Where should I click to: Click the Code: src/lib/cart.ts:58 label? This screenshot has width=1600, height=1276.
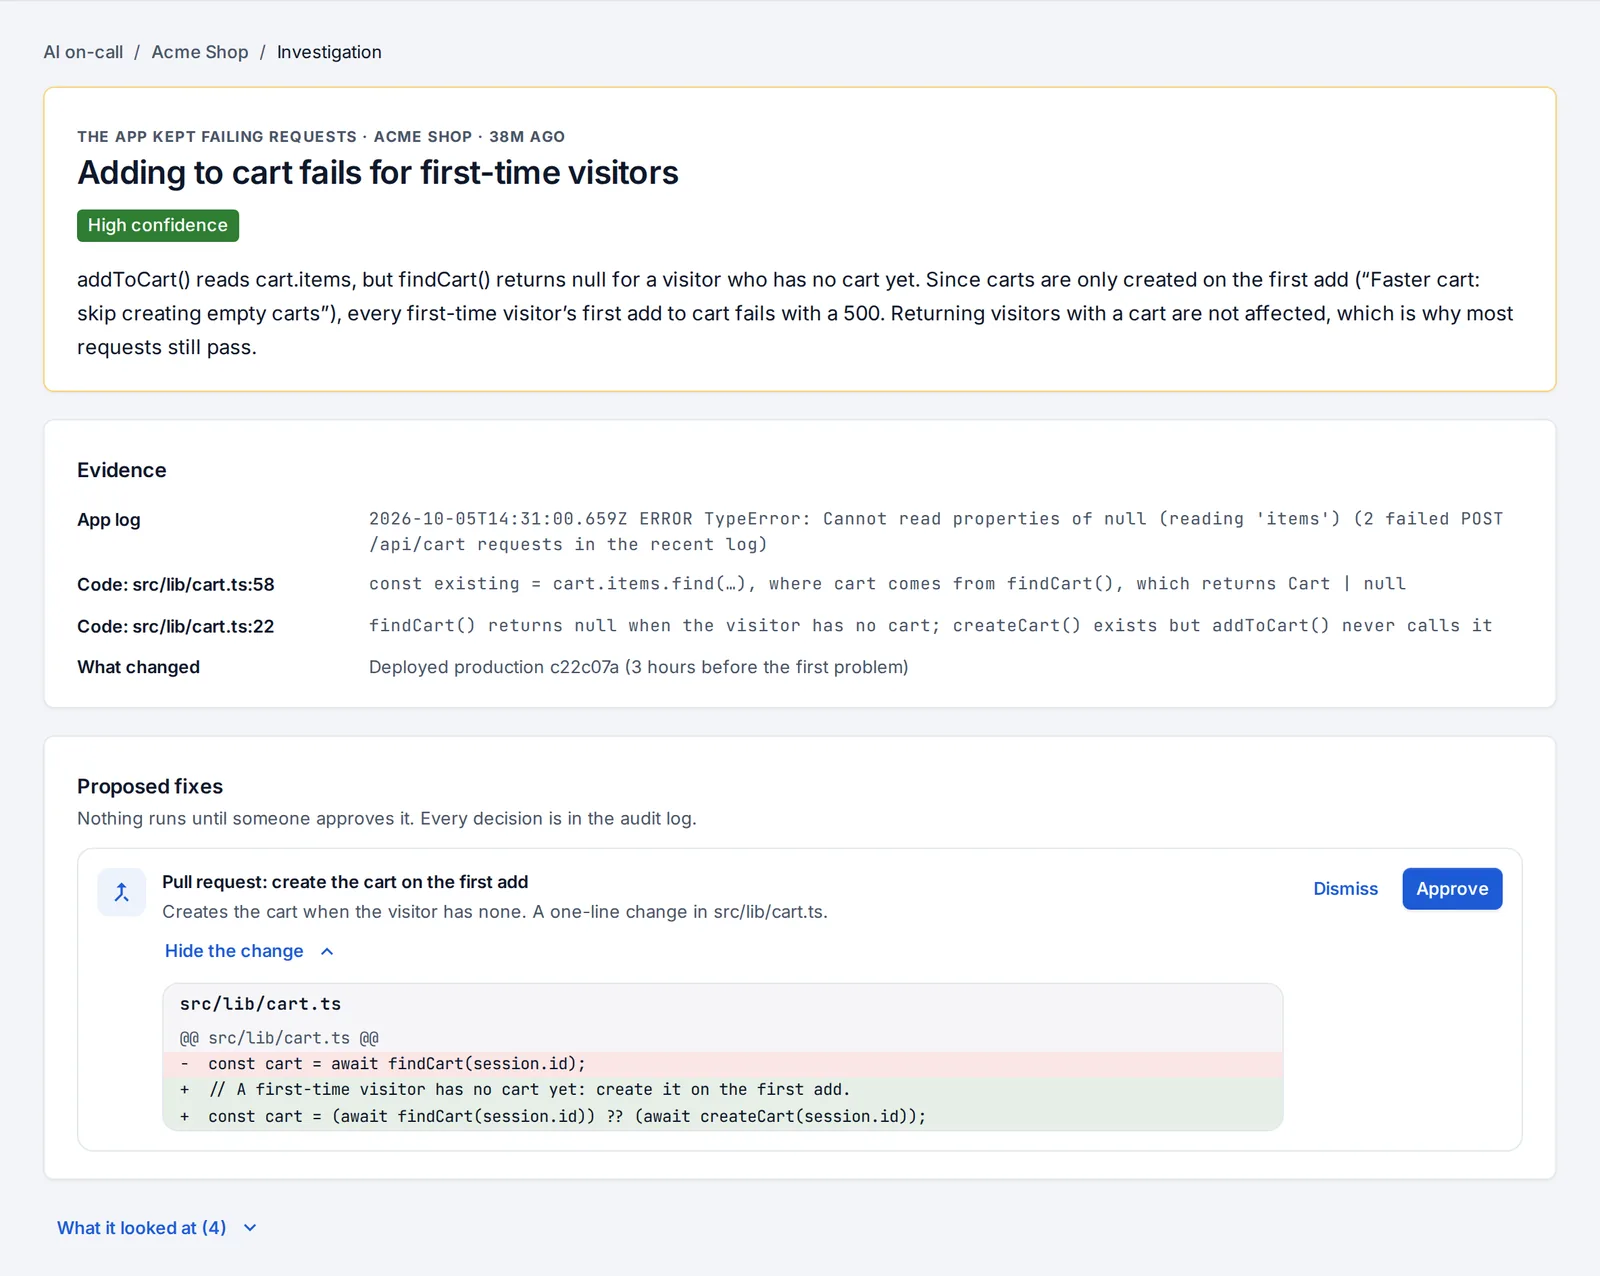tap(176, 585)
